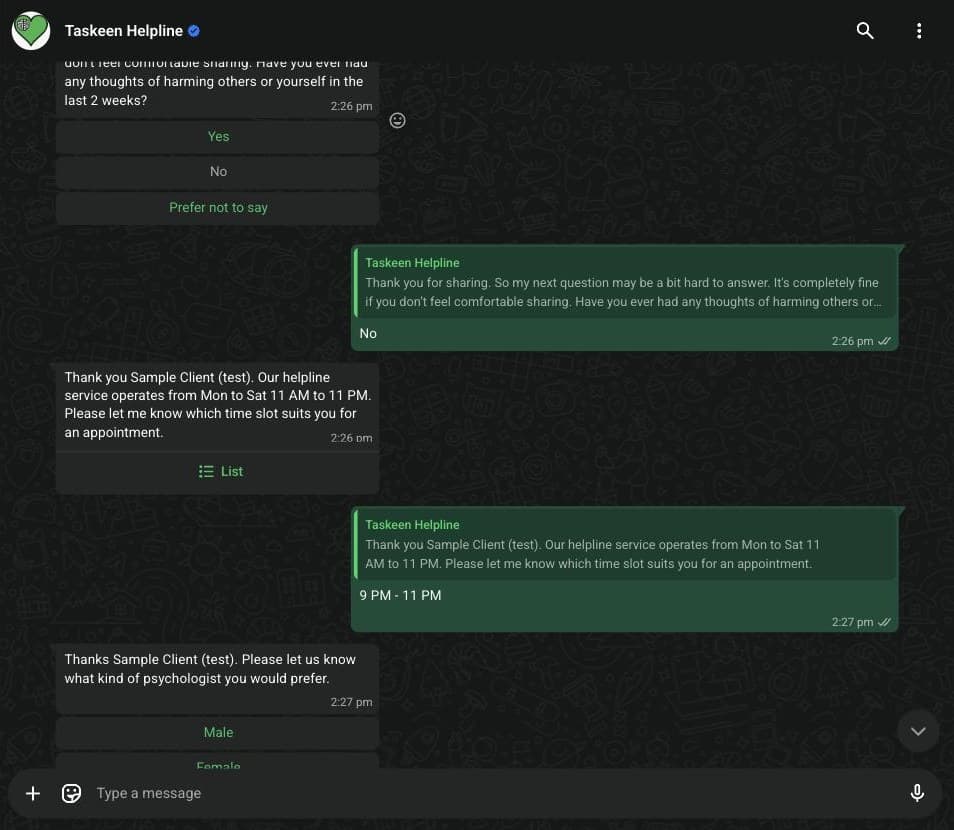React with the emoji smiley icon
The image size is (954, 830).
(x=397, y=120)
